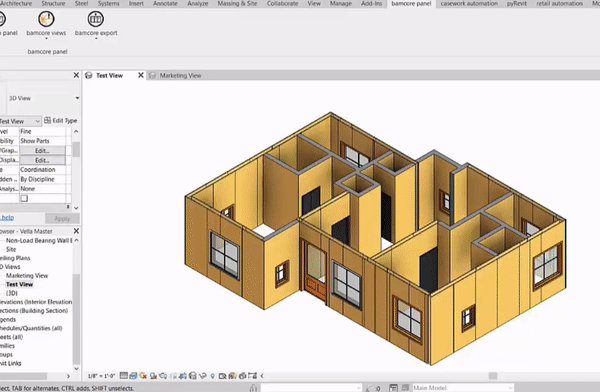Open the Test View instance dropdown

pos(37,121)
